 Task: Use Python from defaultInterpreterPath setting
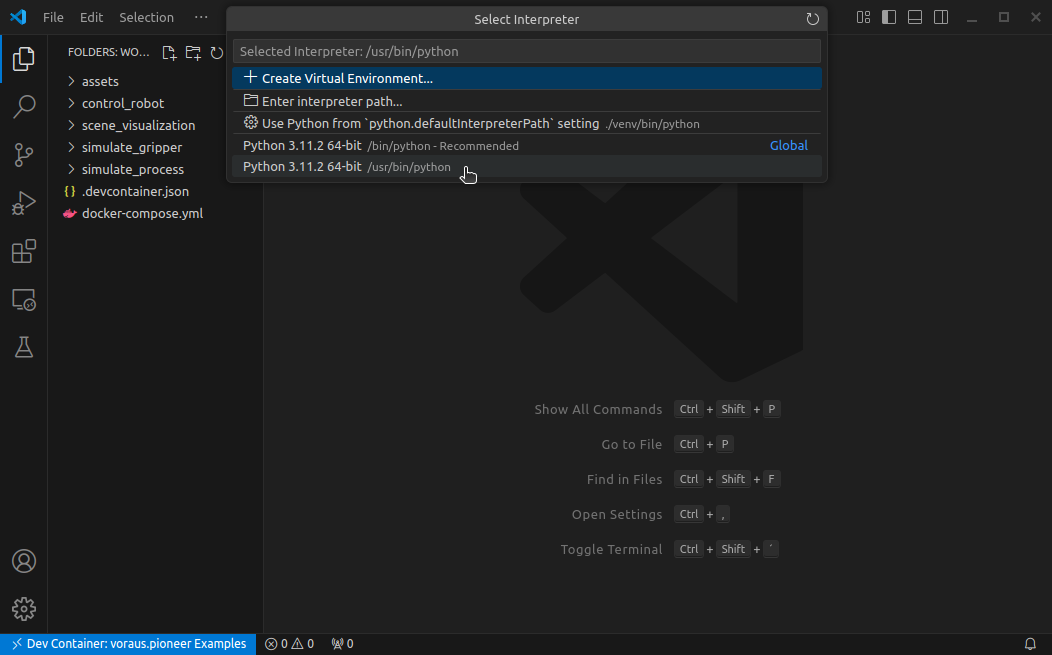click(x=527, y=123)
